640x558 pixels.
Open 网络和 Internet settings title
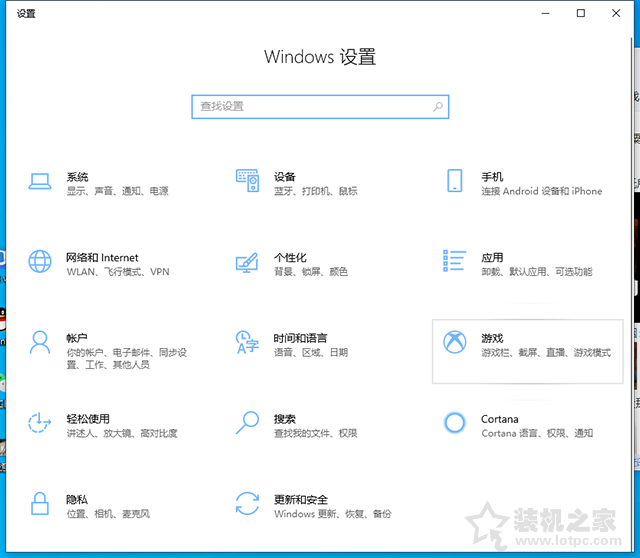coord(102,258)
